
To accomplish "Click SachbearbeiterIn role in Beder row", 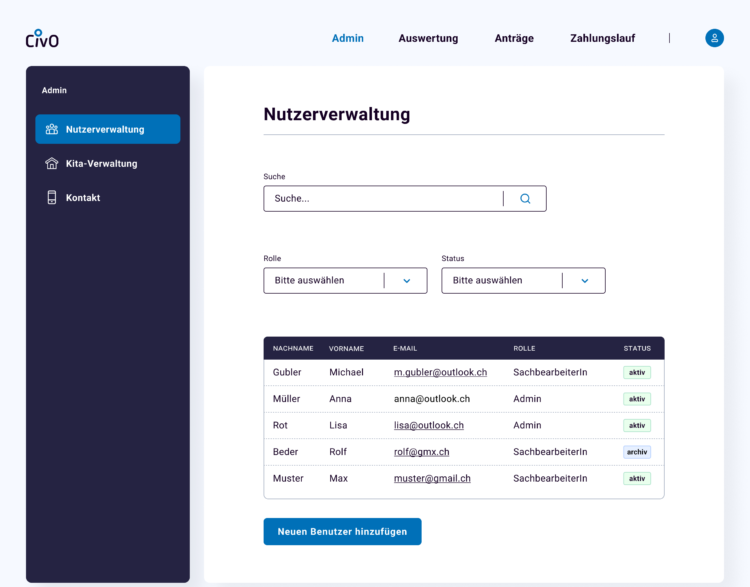I will coord(550,452).
